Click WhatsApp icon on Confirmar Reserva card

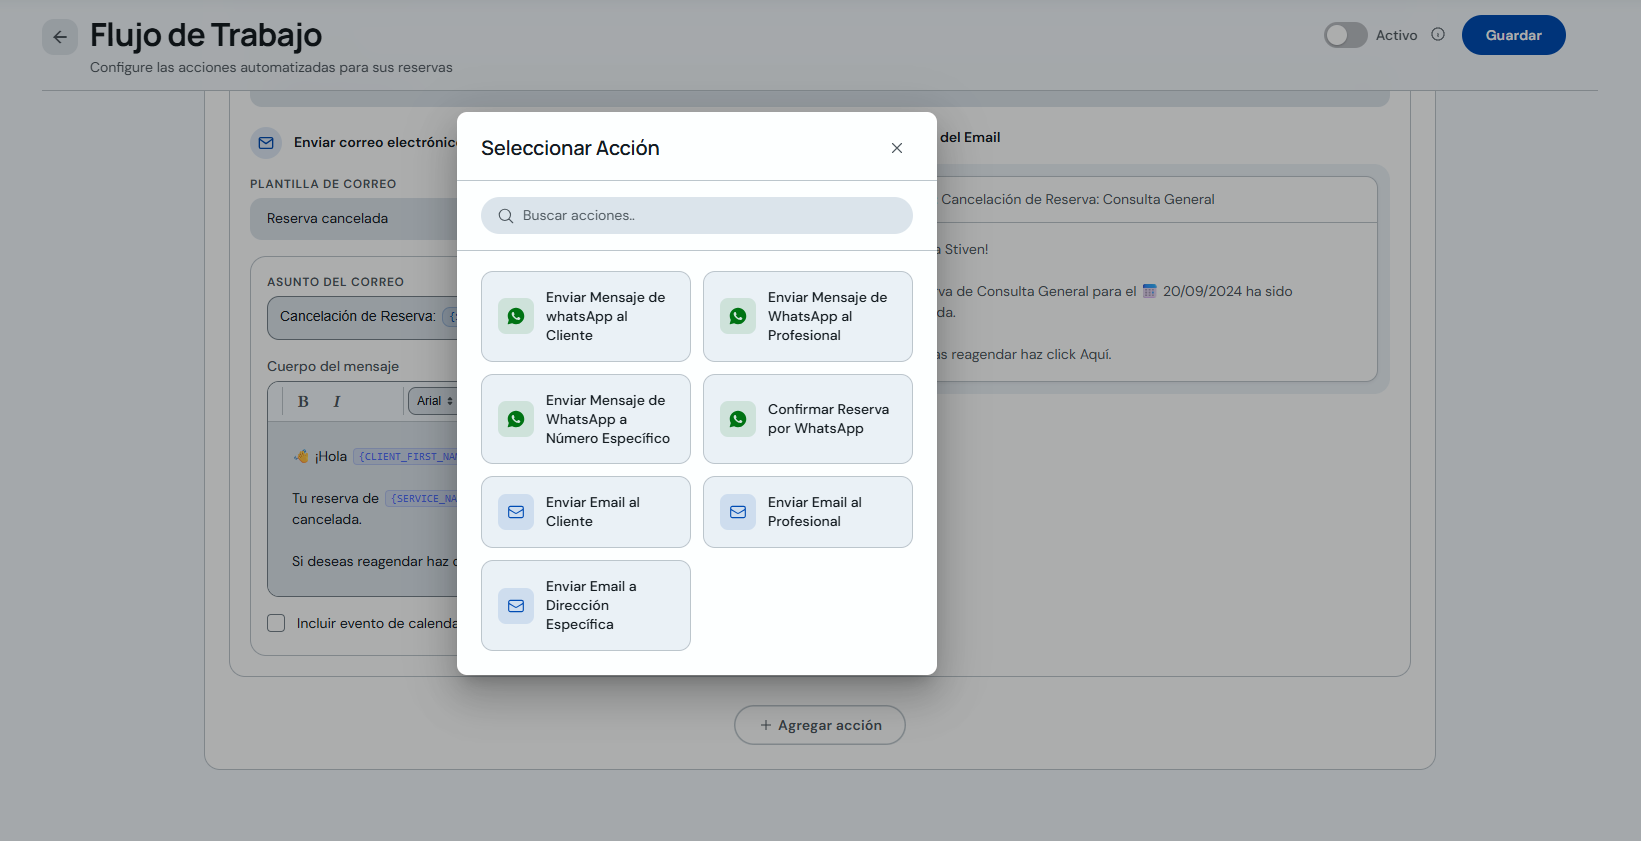(x=738, y=419)
